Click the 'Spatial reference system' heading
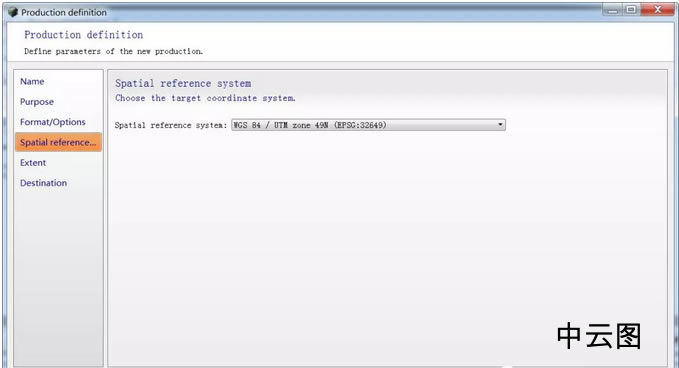Viewport: 679px width, 368px height. 183,84
